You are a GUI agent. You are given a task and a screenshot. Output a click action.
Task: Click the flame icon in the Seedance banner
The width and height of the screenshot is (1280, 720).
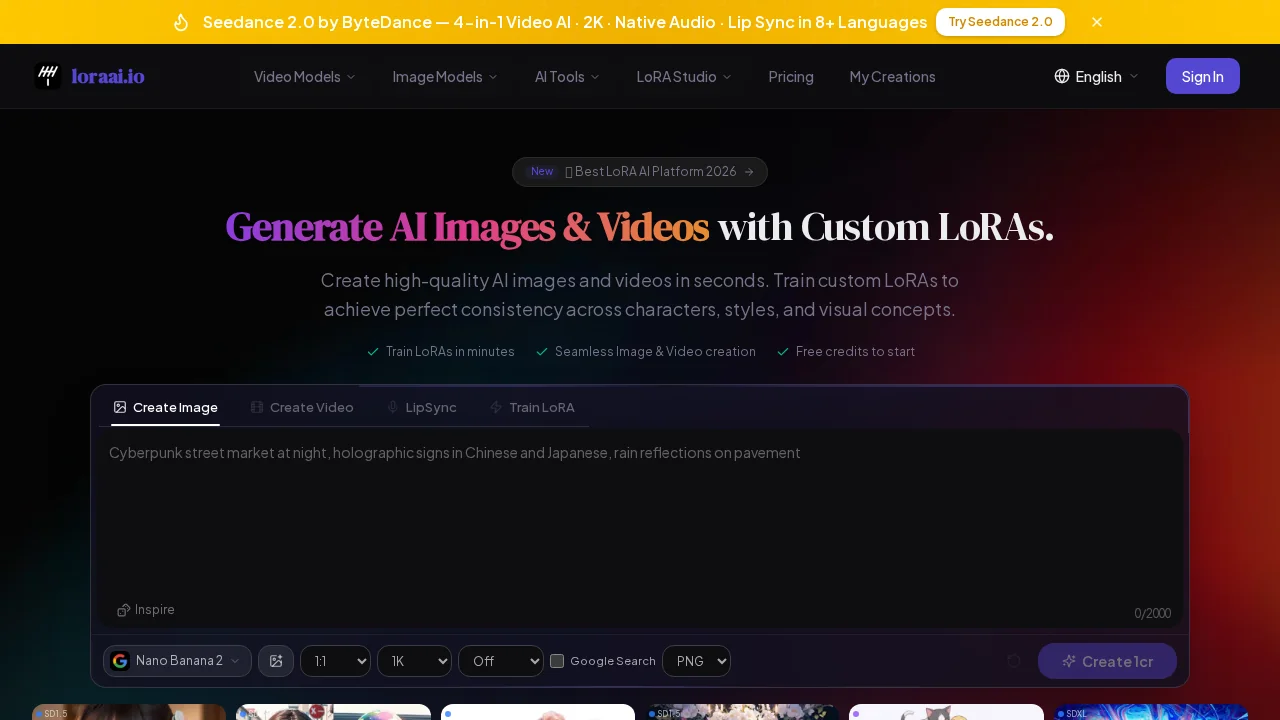pos(181,22)
